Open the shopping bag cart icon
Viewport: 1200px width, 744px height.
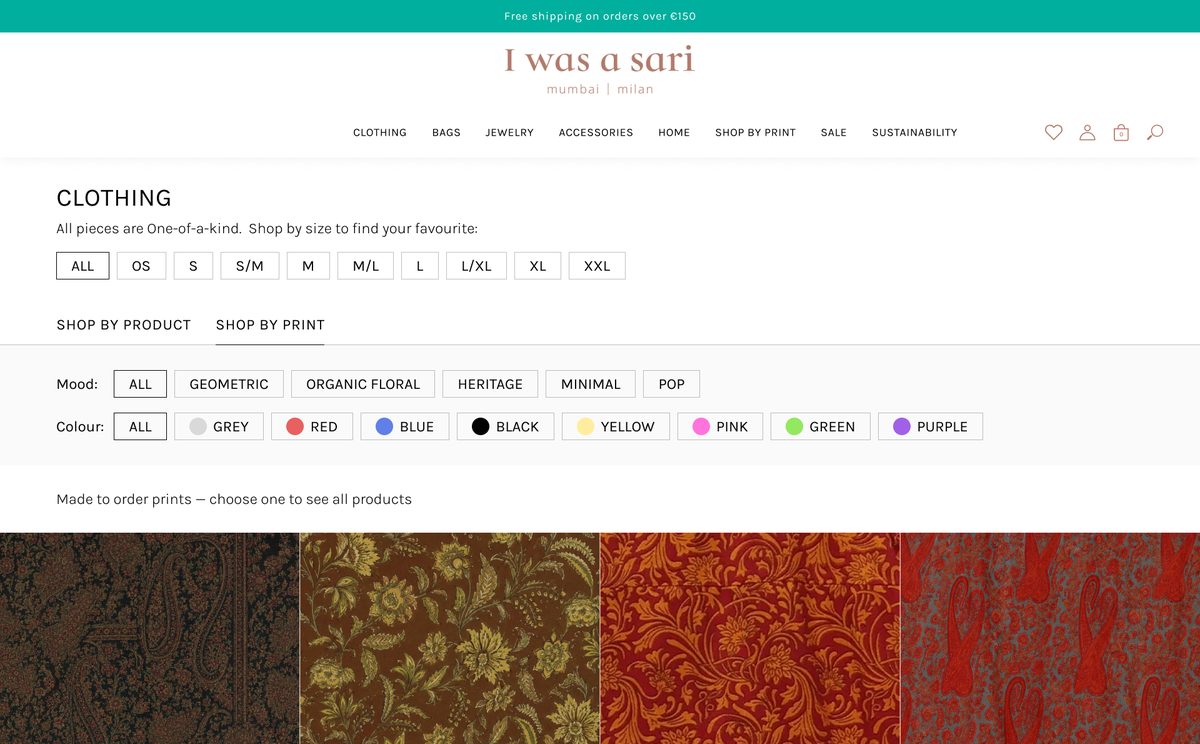1121,132
